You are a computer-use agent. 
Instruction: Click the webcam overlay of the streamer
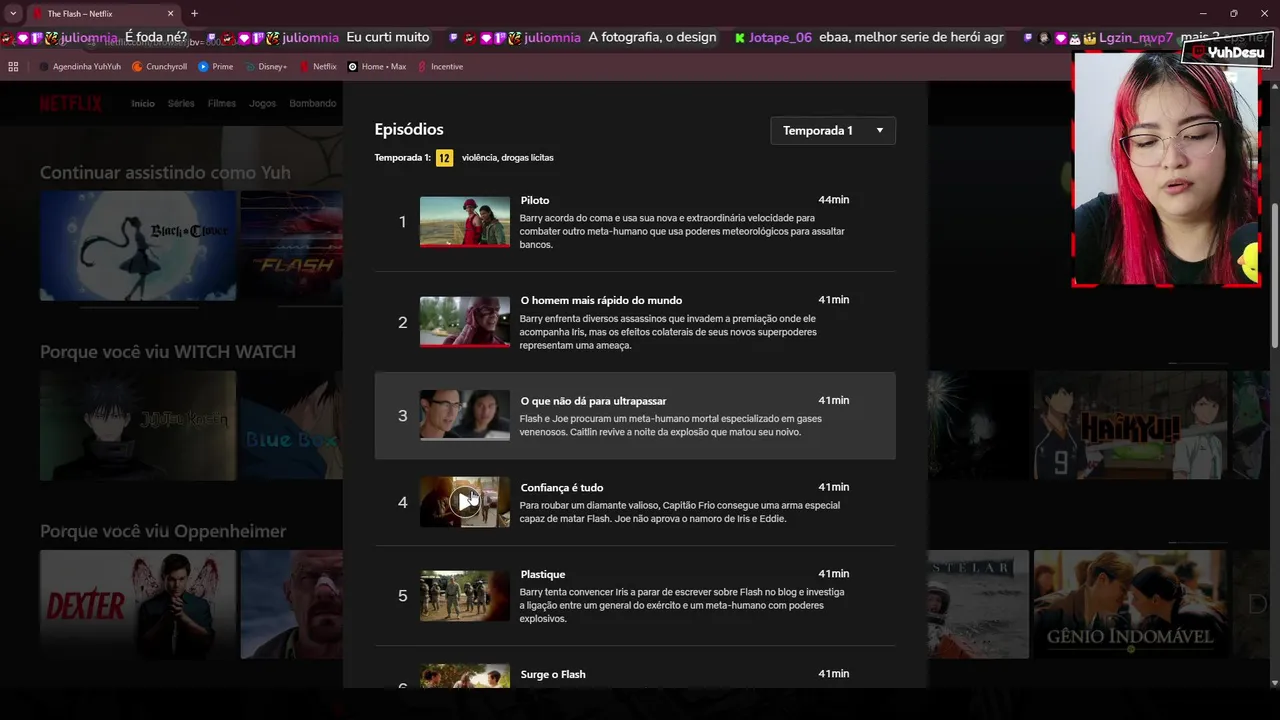tap(1166, 168)
